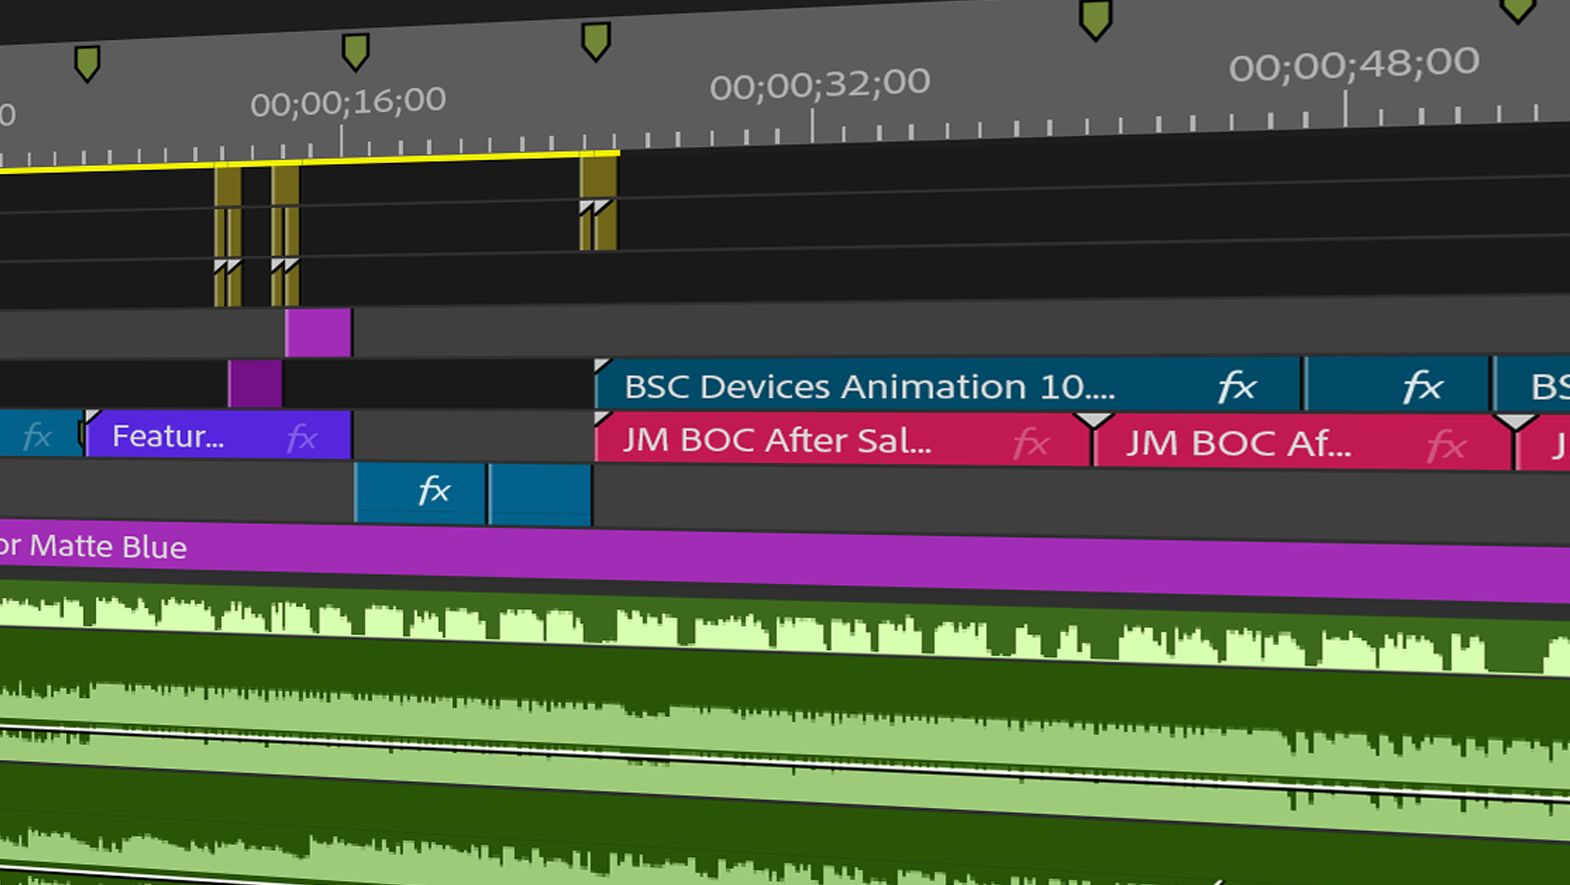The height and width of the screenshot is (885, 1570).
Task: Select the BSC Devices Animation 10 clip
Action: tap(948, 386)
